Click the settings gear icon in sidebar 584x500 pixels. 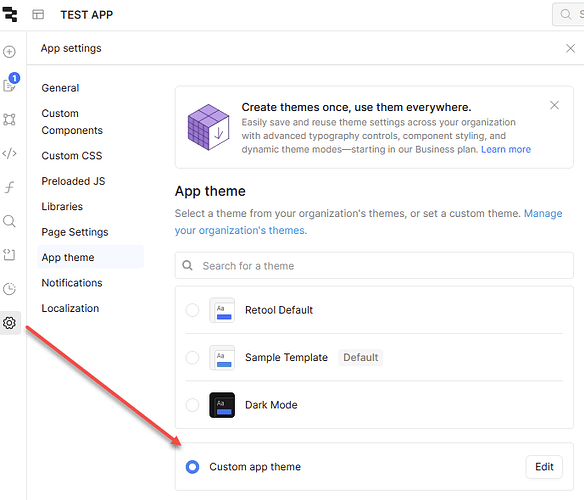(9, 323)
